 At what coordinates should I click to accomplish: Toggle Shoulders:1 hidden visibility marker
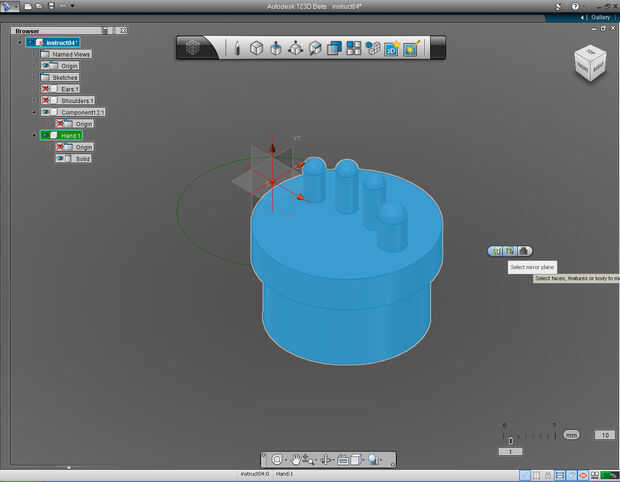tap(45, 100)
